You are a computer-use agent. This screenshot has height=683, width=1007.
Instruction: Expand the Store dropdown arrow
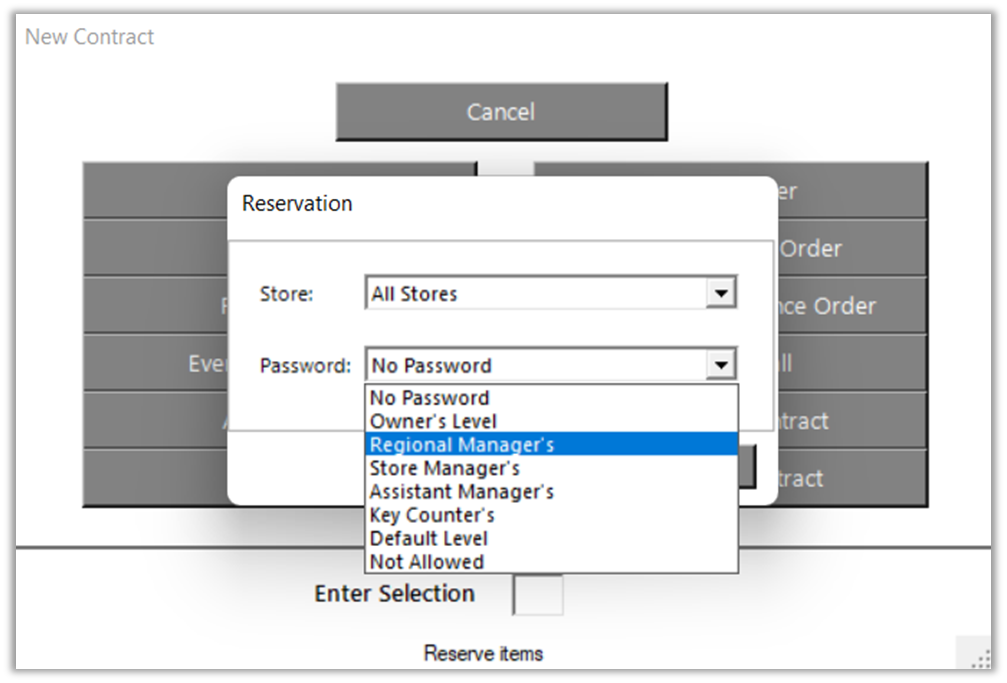tap(720, 294)
